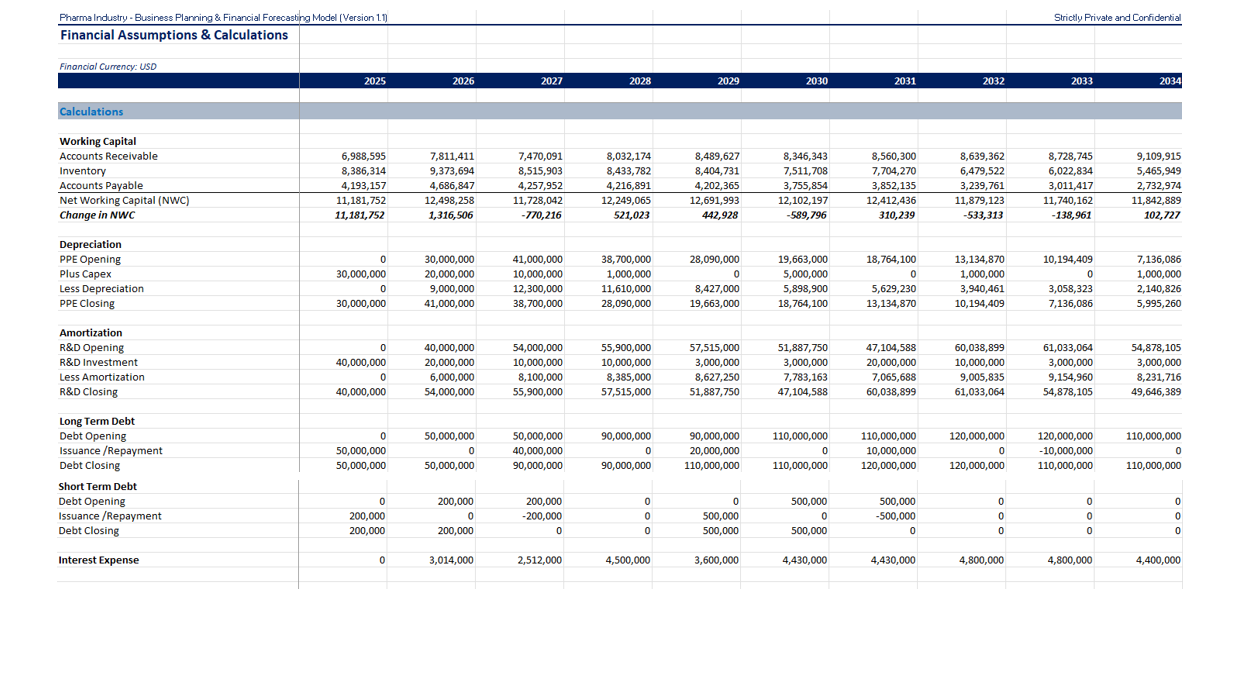
Task: Click the Net Working Capital (NWC) label
Action: tap(124, 200)
